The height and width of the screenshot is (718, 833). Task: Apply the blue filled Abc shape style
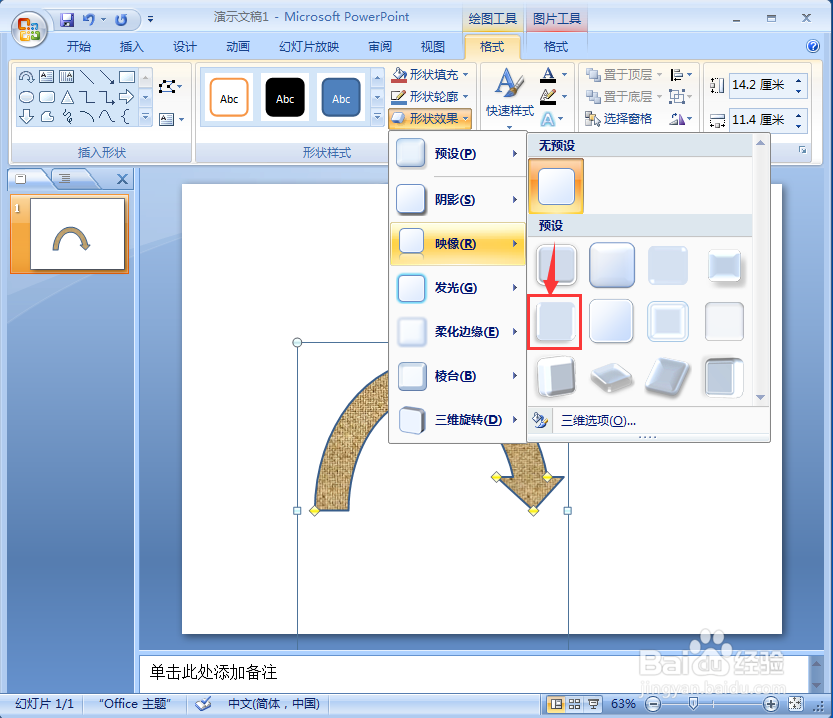coord(341,98)
